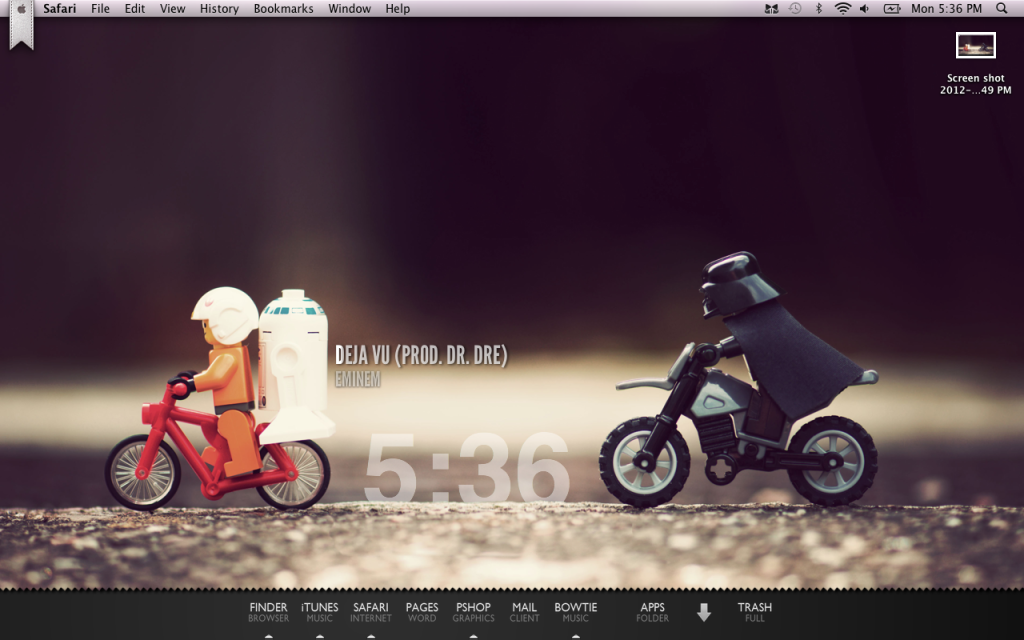Launch Pages from the dock
This screenshot has width=1024, height=640.
pos(422,612)
